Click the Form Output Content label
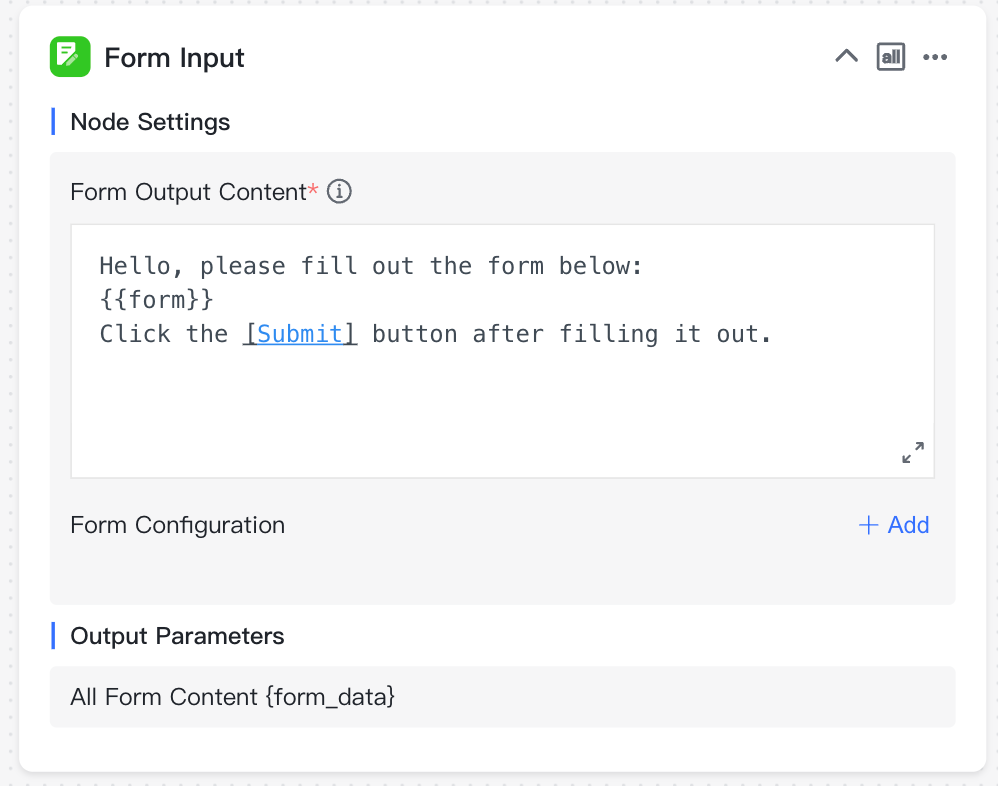This screenshot has height=786, width=998. (188, 192)
